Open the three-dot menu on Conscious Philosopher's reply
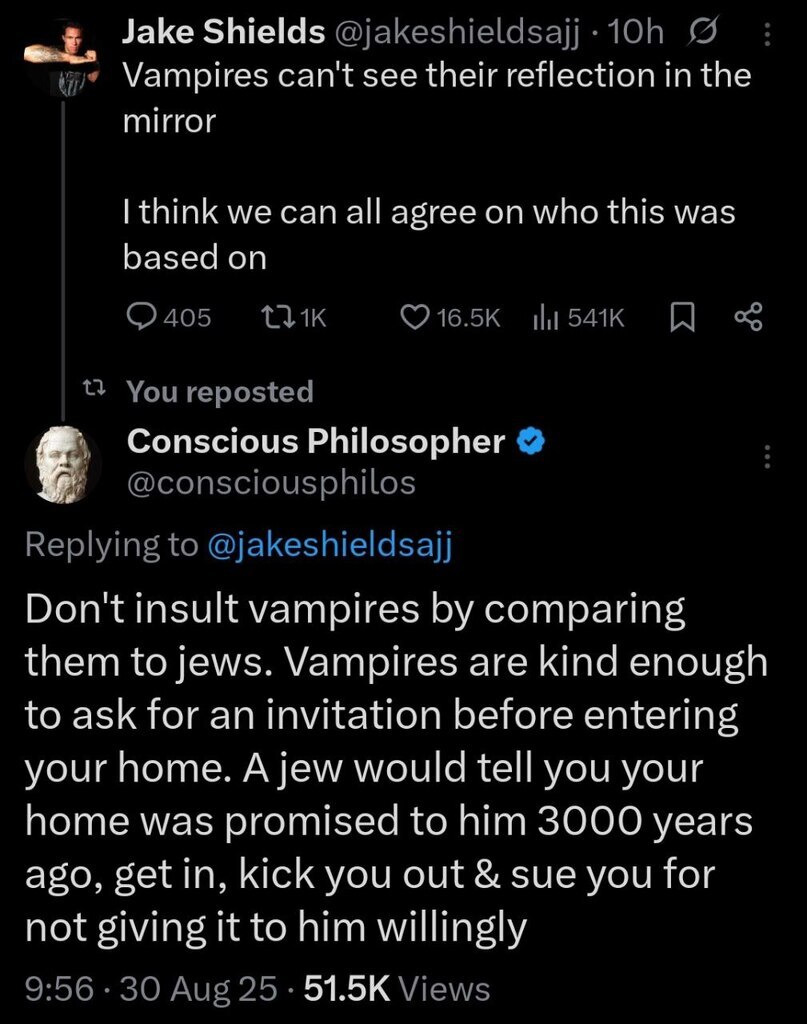This screenshot has width=807, height=1024. pos(767,456)
